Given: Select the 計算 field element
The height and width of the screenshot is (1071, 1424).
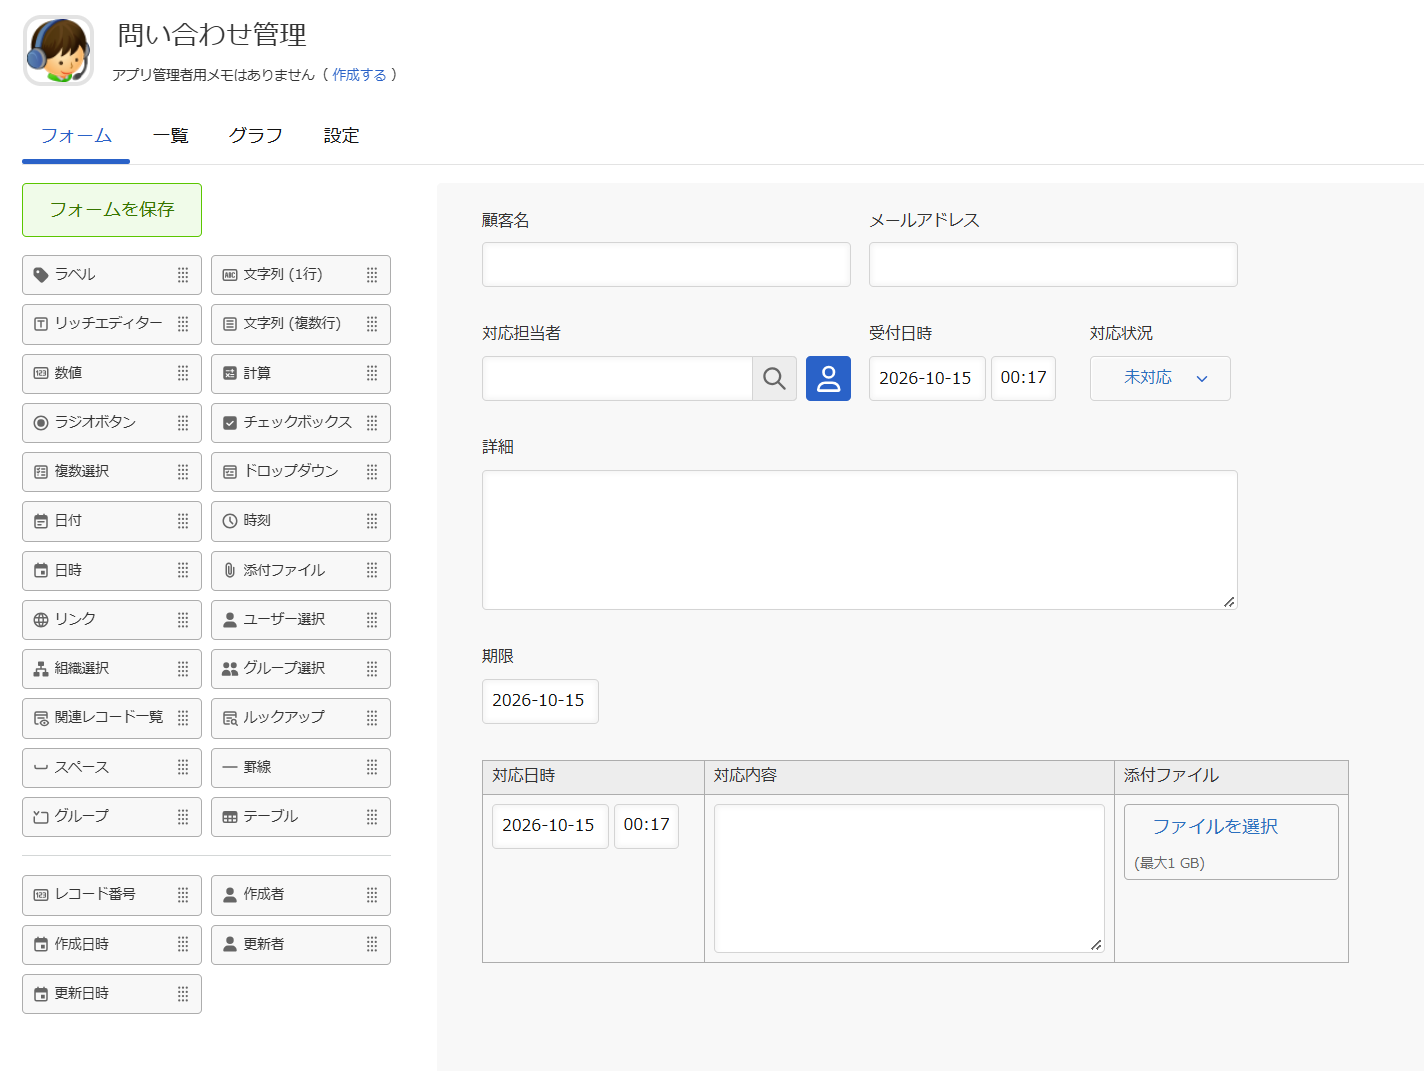Looking at the screenshot, I should (301, 373).
